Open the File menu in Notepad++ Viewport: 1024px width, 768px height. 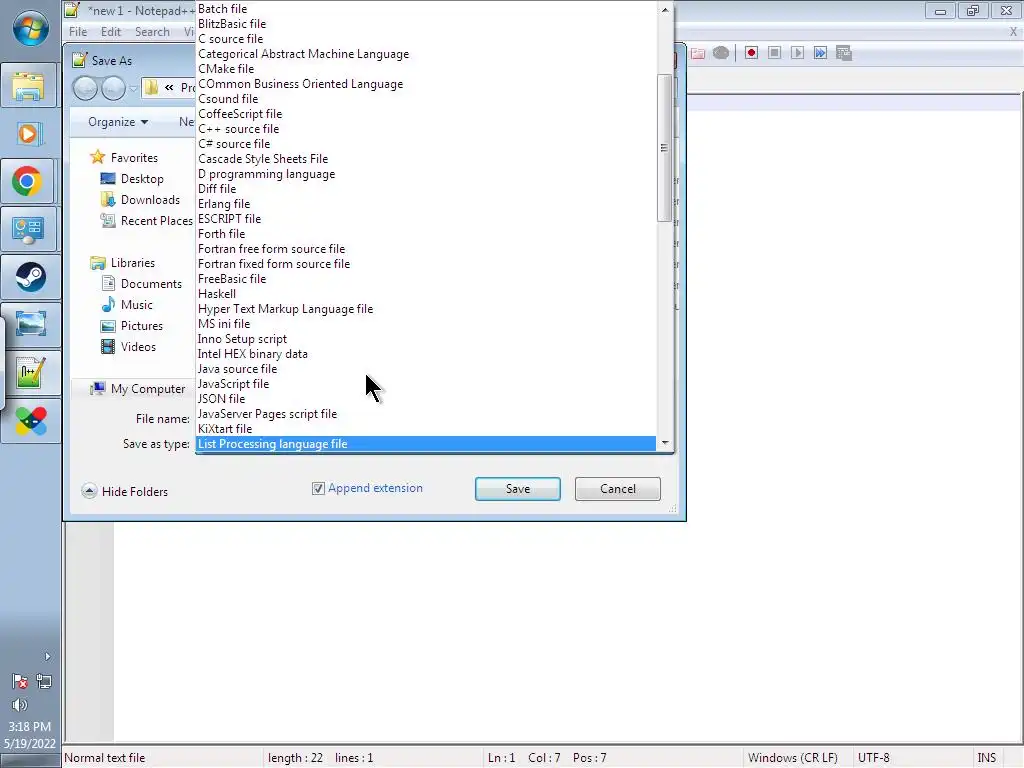point(78,31)
